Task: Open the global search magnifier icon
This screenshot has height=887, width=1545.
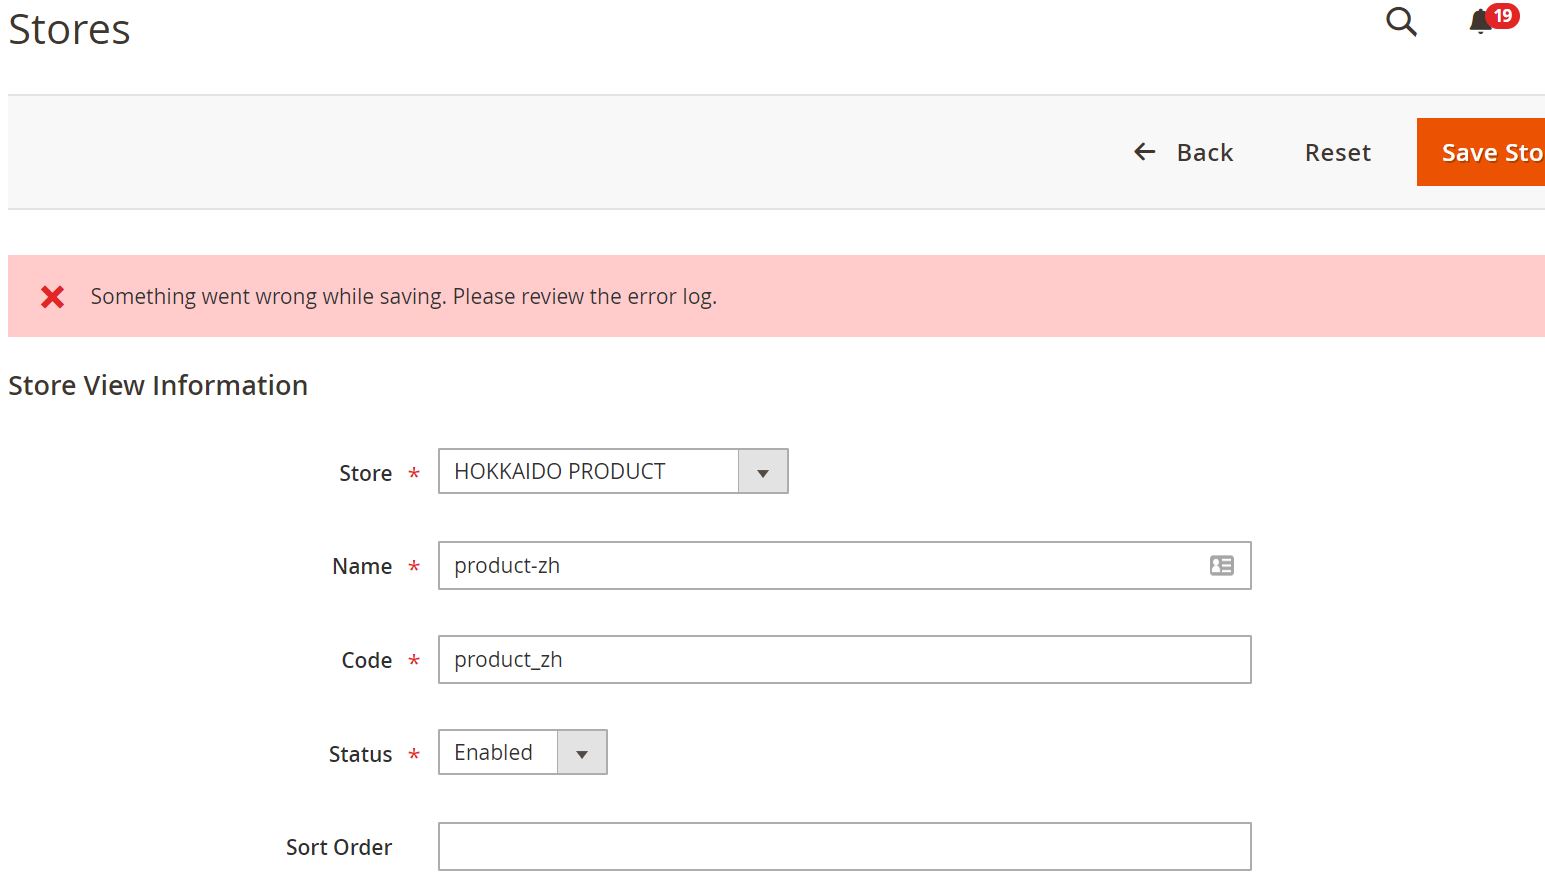Action: tap(1400, 21)
